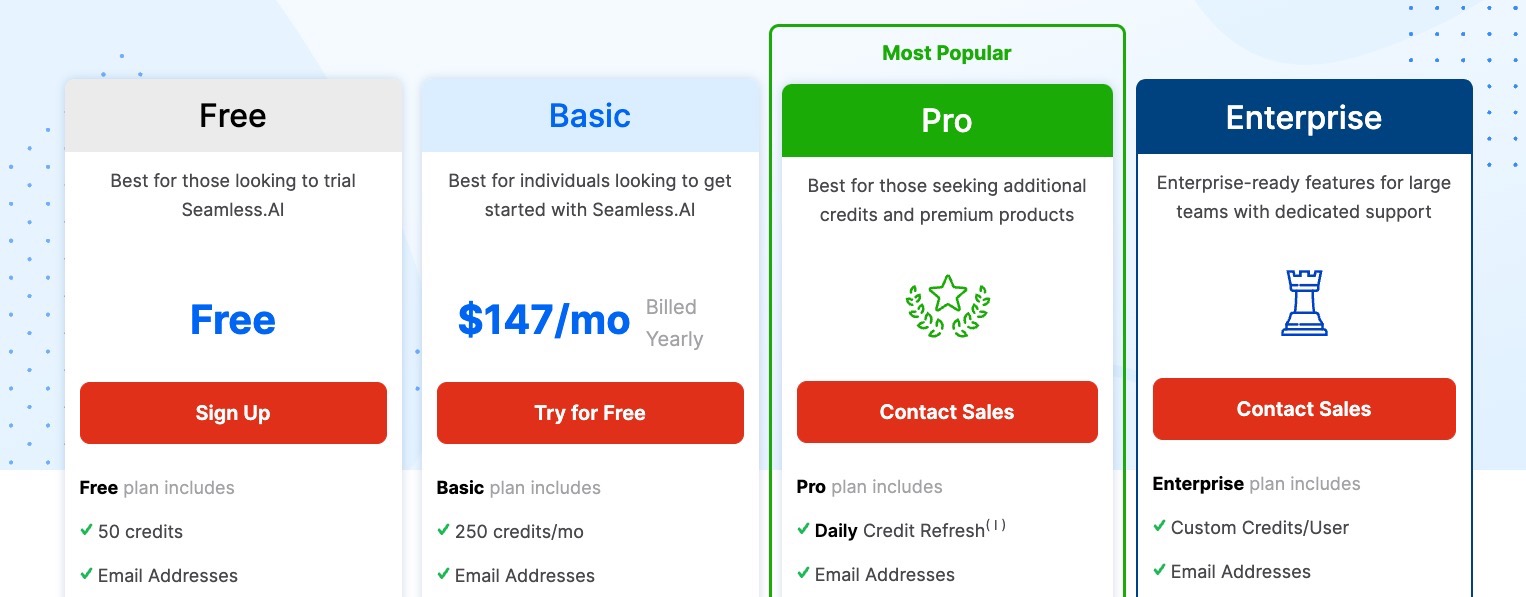Click the Billed Yearly text
This screenshot has height=597, width=1526.
click(x=674, y=323)
